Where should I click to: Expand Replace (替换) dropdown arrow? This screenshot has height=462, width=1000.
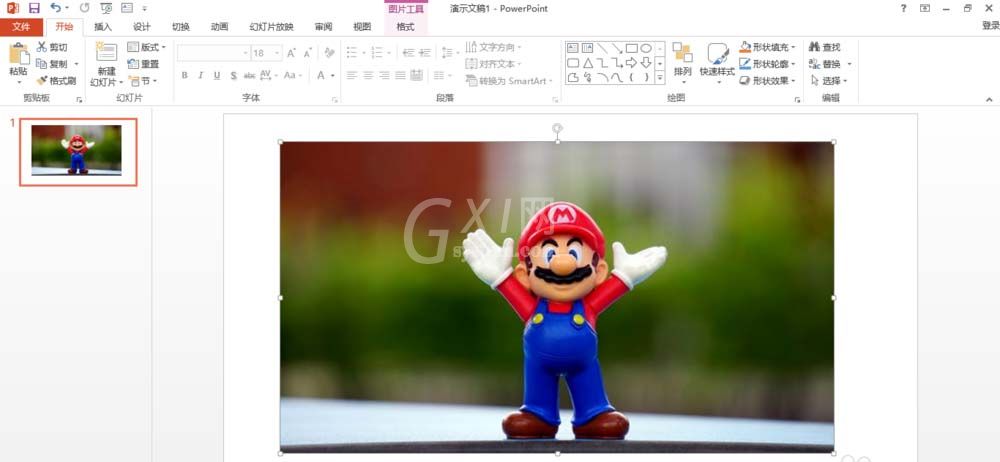tap(849, 64)
